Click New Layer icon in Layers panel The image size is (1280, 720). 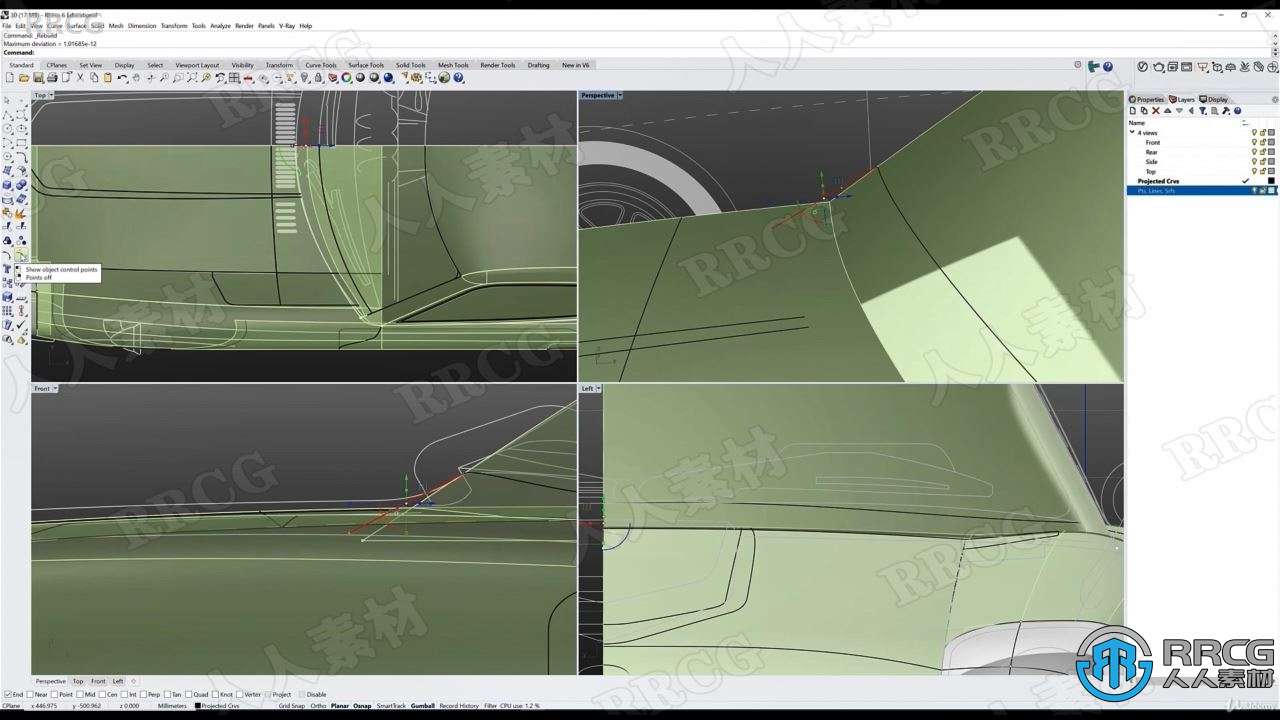tap(1133, 111)
